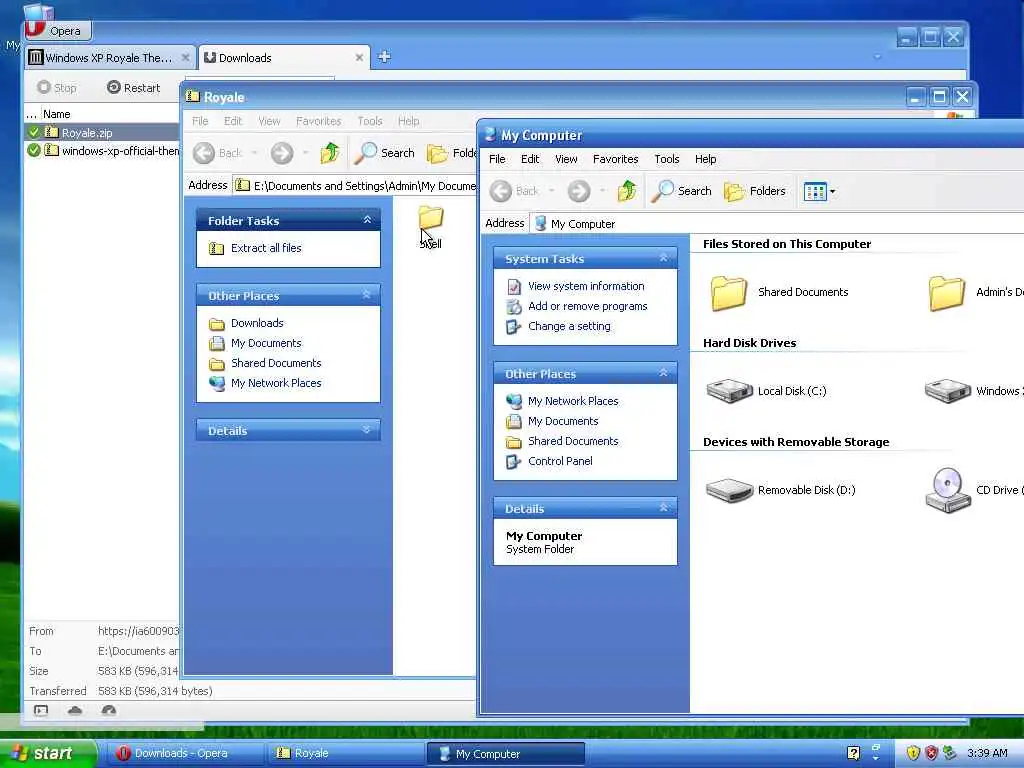Collapse Details panel in My Computer
The width and height of the screenshot is (1024, 768).
664,508
